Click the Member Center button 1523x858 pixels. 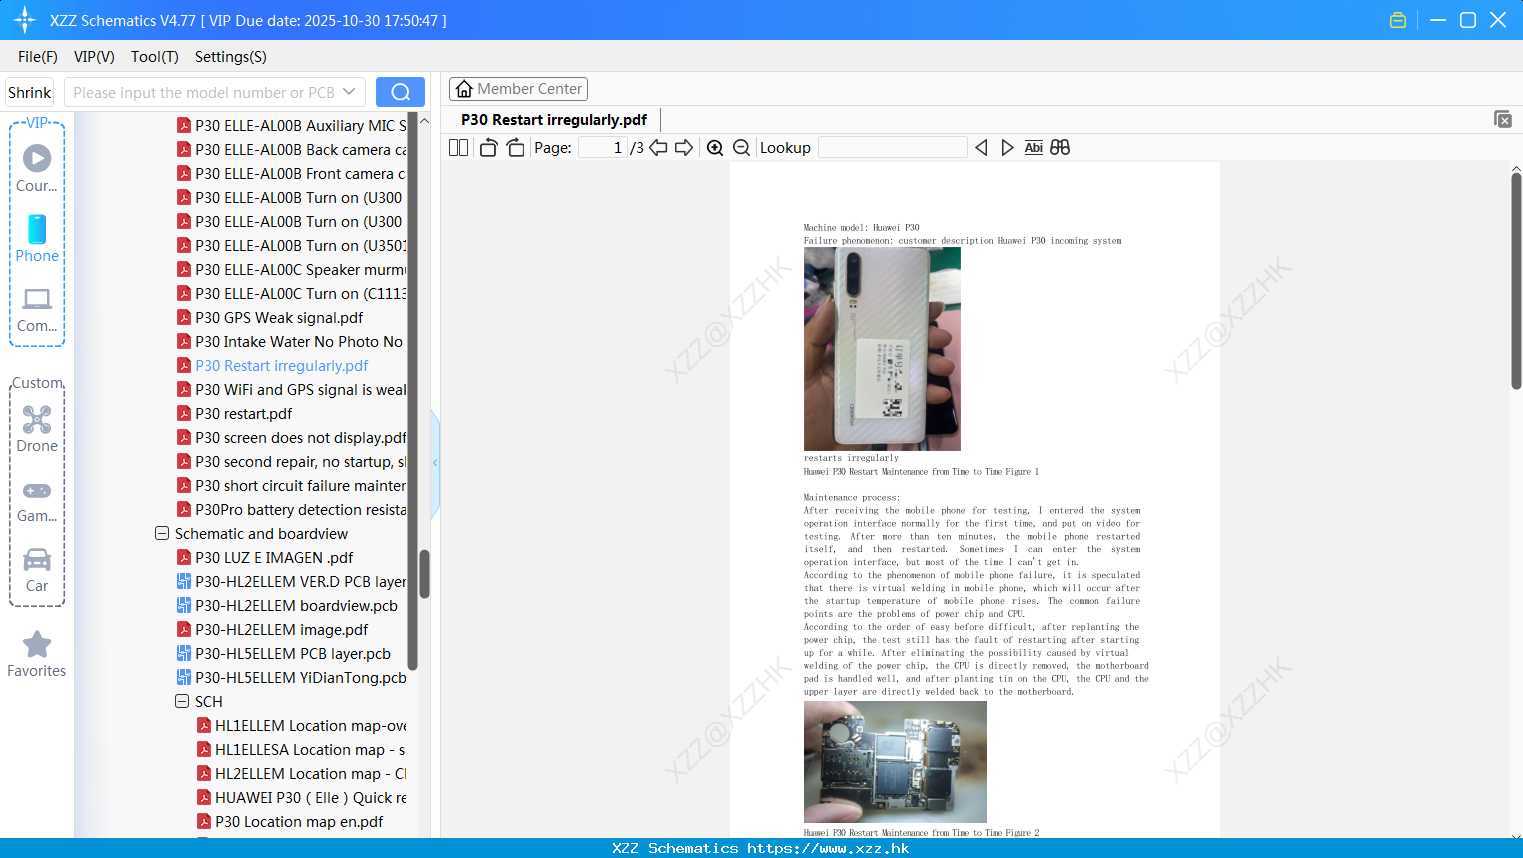(518, 89)
